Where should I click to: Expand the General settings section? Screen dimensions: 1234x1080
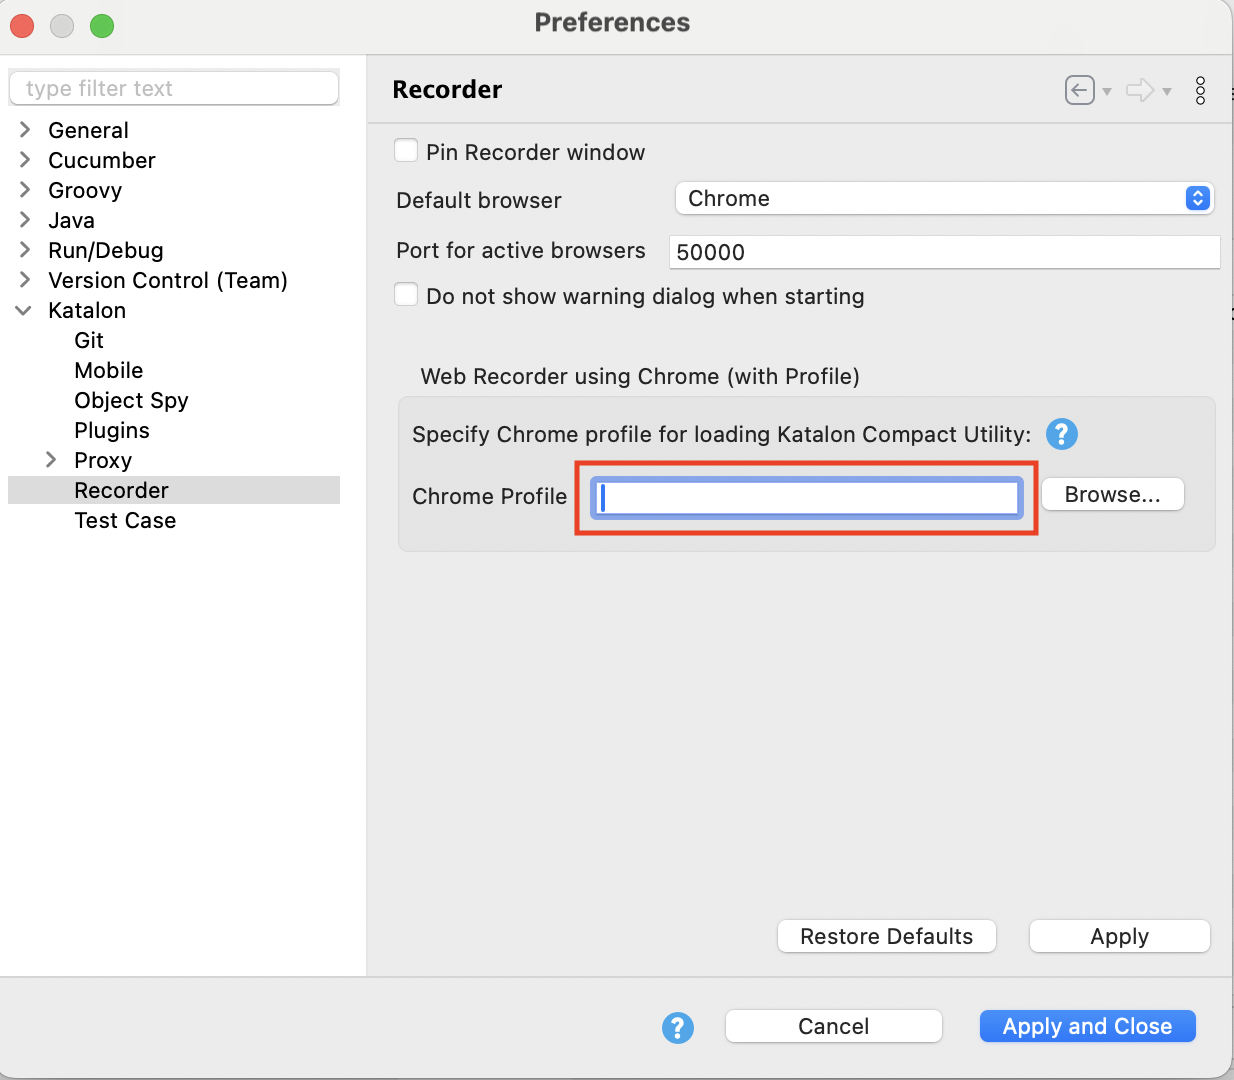24,130
